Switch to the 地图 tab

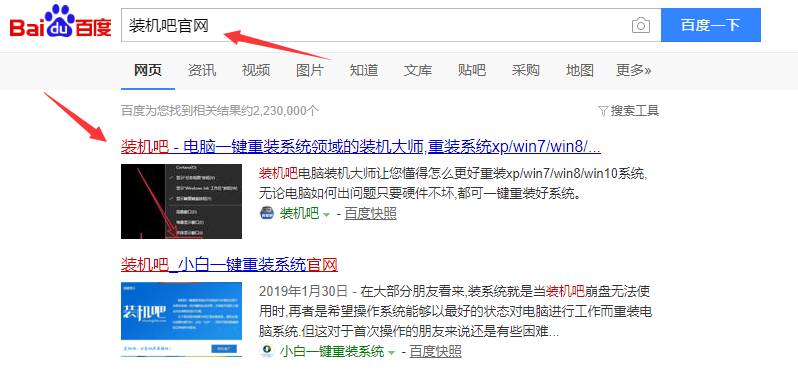pyautogui.click(x=580, y=70)
